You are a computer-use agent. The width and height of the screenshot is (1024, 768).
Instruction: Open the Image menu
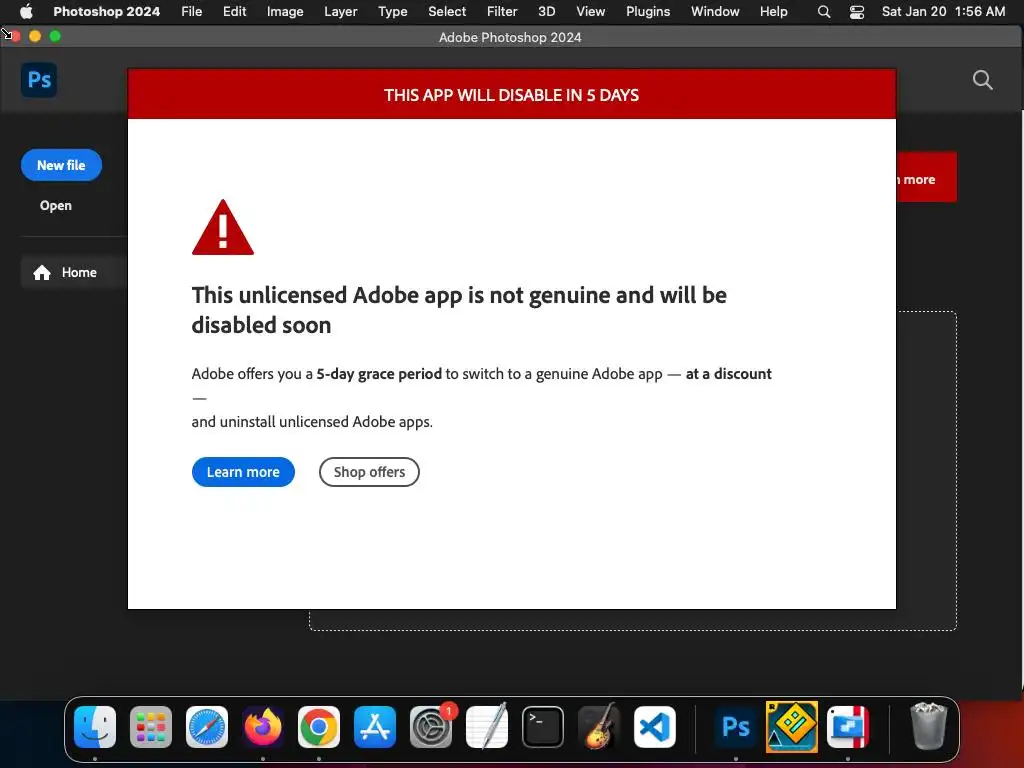tap(285, 12)
